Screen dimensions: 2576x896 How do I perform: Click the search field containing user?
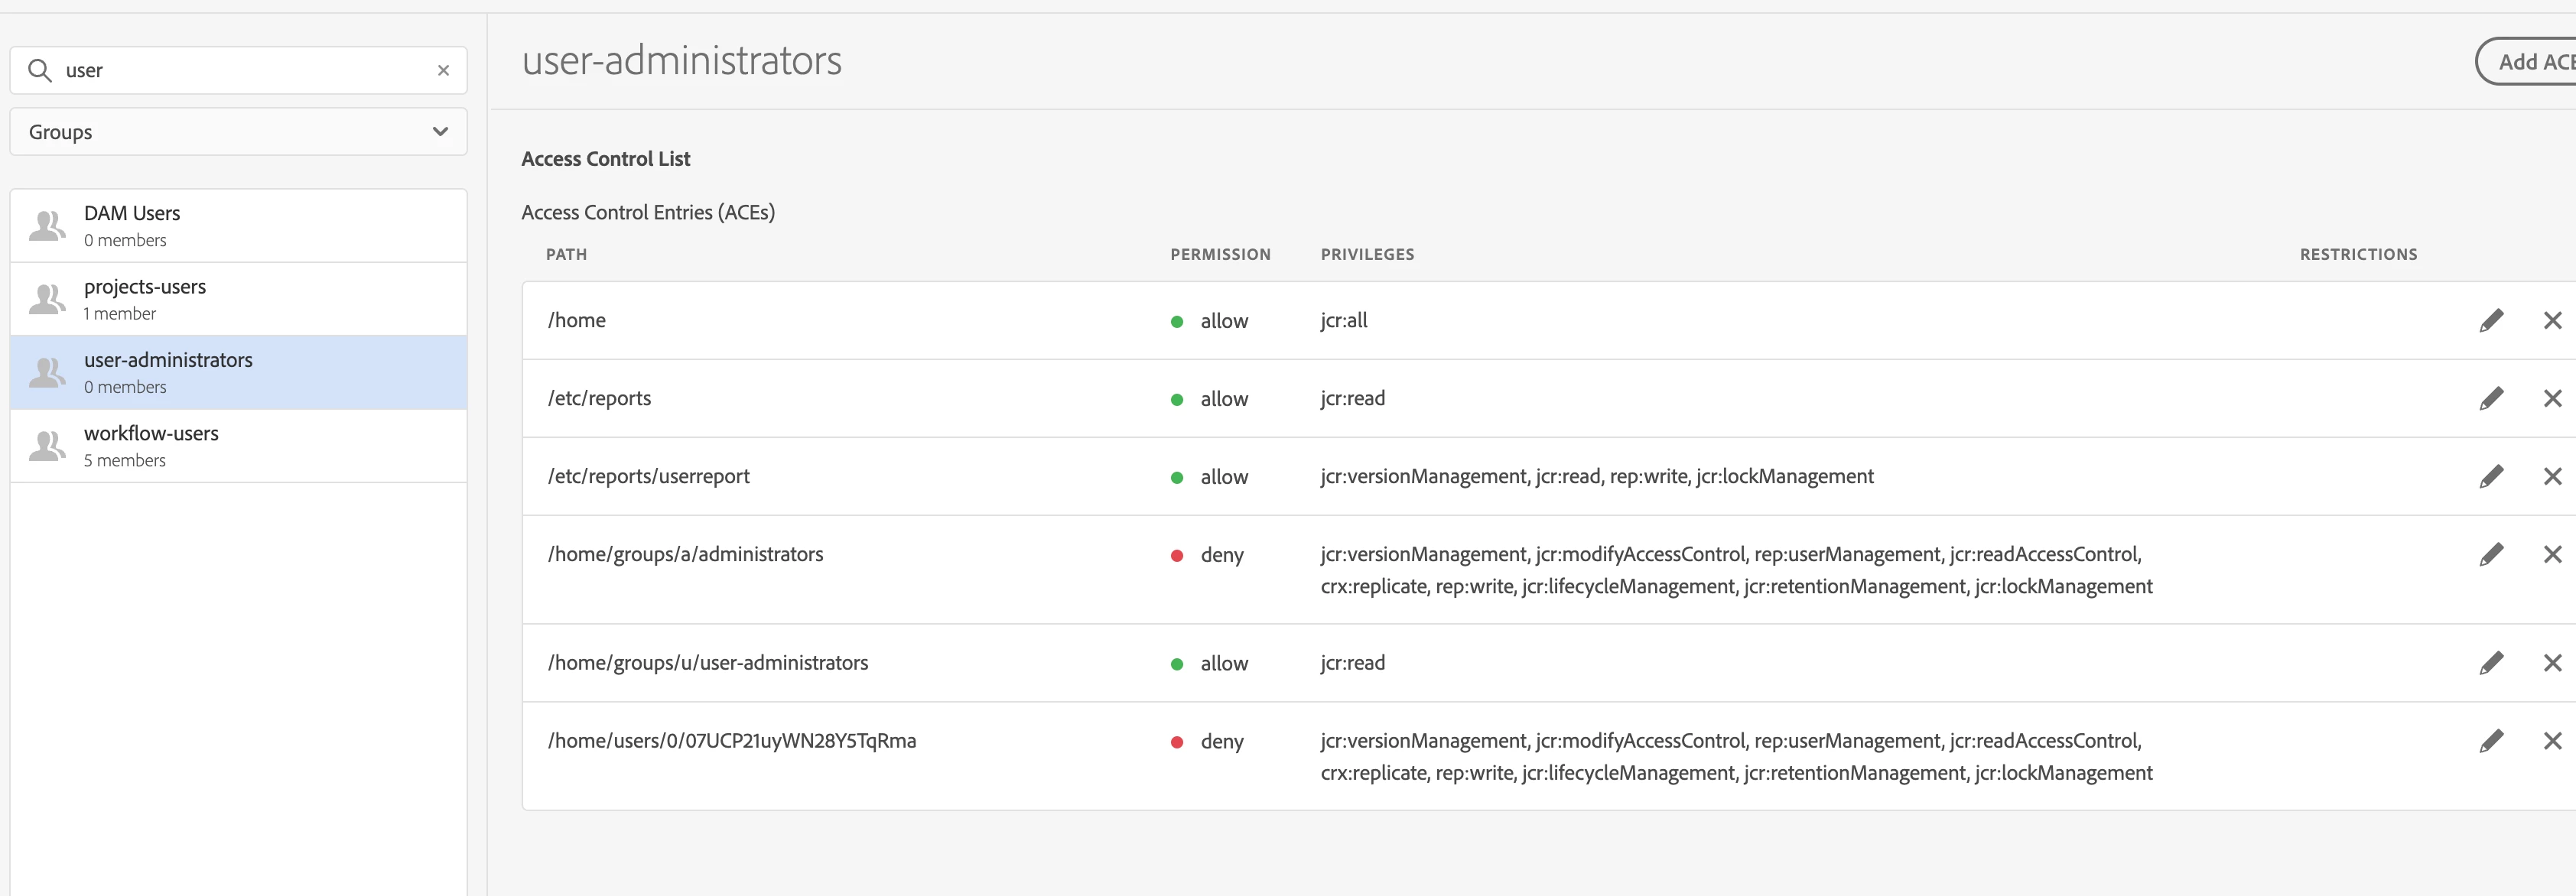pos(240,70)
